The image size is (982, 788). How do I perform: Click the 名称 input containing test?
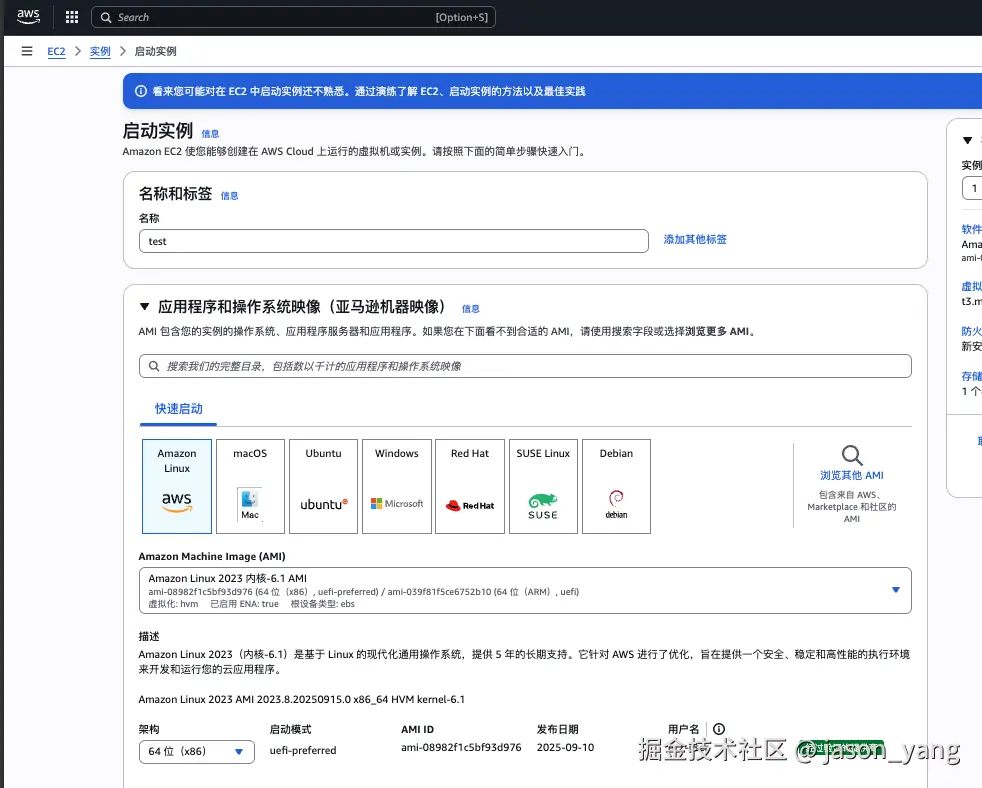tap(393, 241)
